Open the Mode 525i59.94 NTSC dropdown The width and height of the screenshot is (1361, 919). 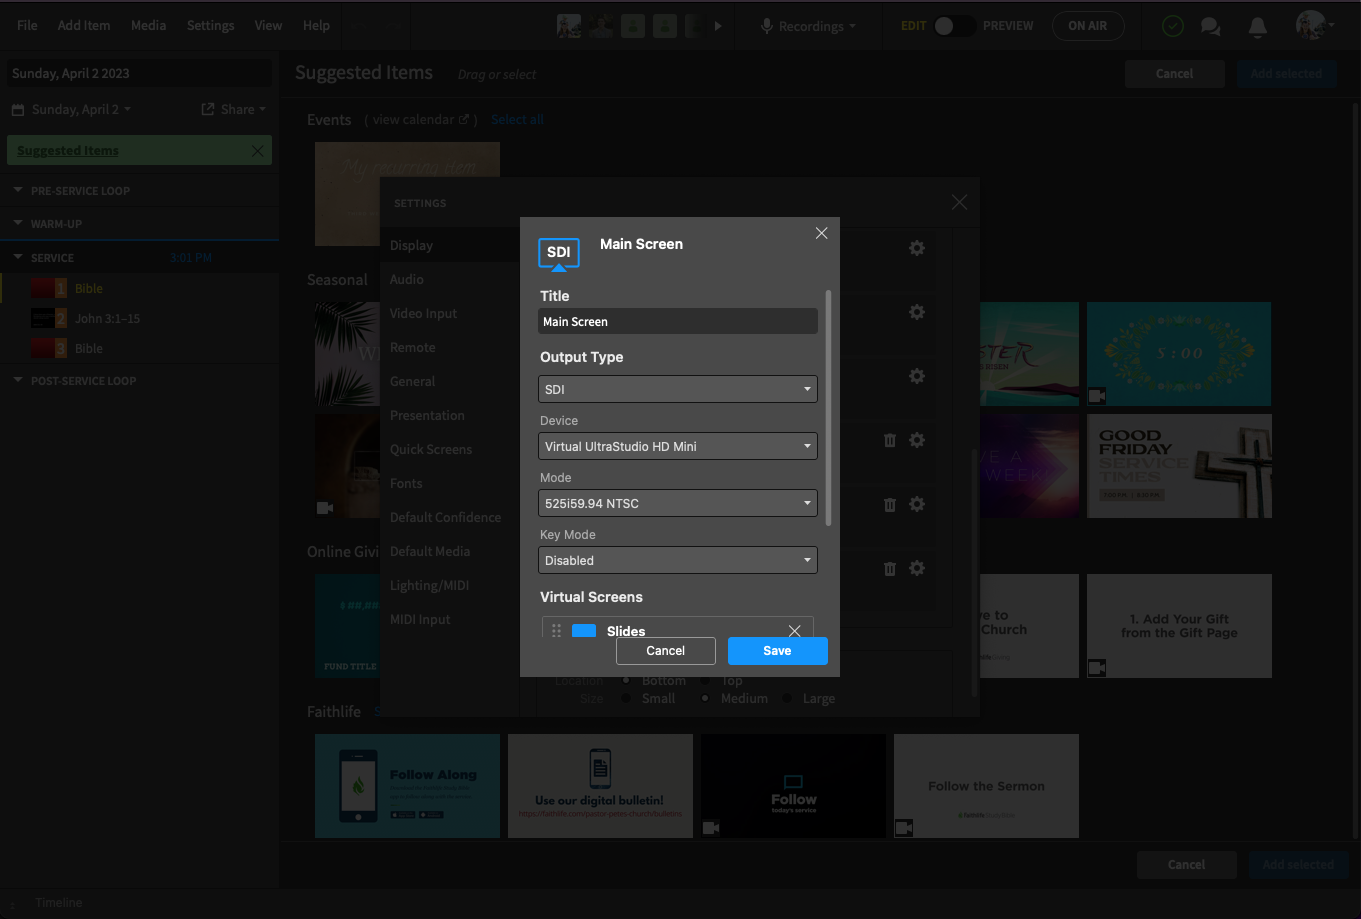coord(678,503)
